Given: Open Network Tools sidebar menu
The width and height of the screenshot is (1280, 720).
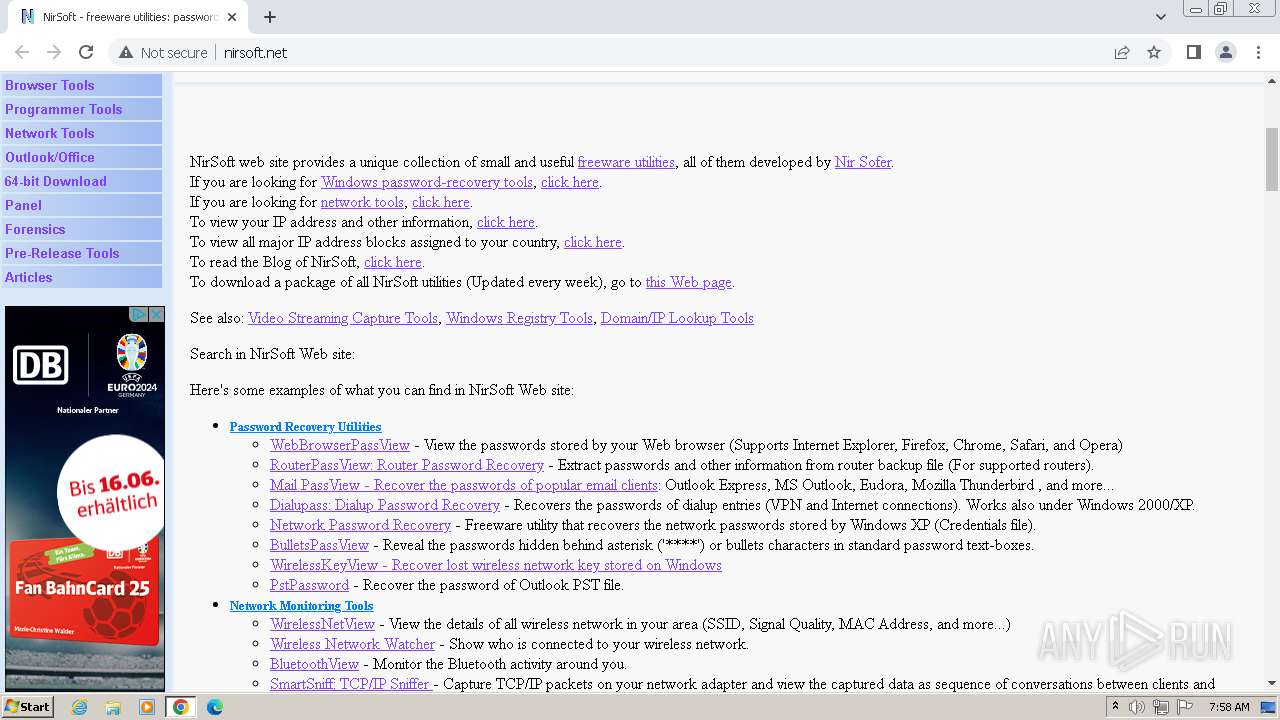Looking at the screenshot, I should pyautogui.click(x=82, y=133).
